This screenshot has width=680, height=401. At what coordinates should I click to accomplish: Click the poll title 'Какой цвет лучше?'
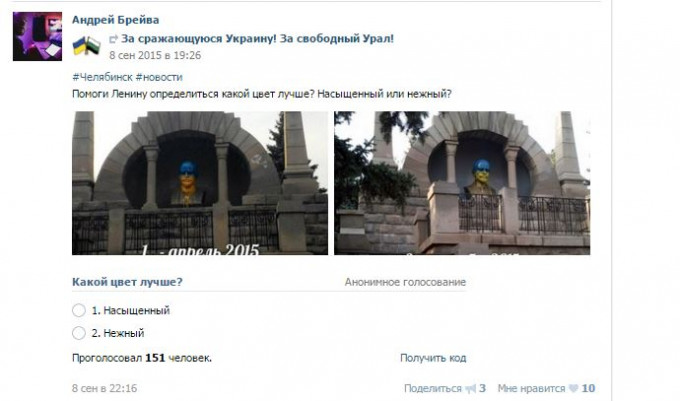point(127,282)
